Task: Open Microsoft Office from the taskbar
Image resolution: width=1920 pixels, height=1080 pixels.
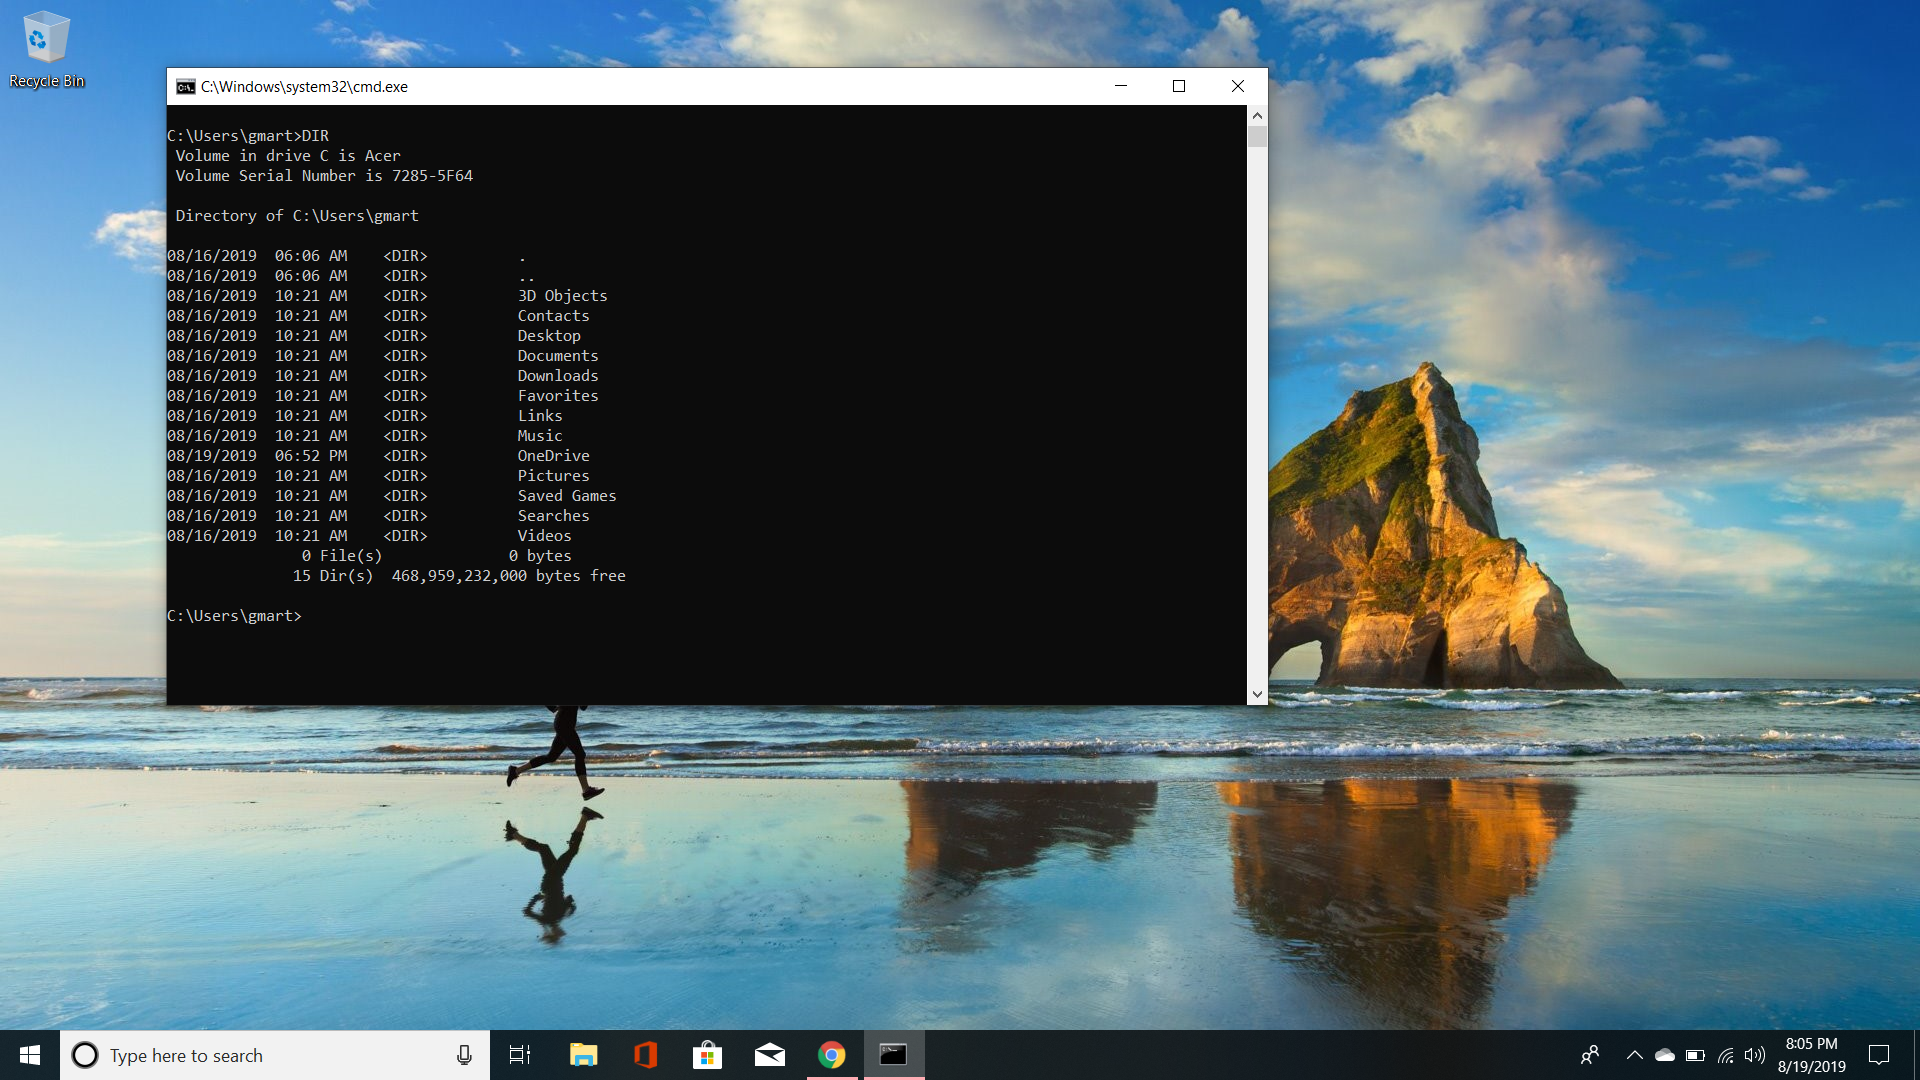Action: (645, 1055)
